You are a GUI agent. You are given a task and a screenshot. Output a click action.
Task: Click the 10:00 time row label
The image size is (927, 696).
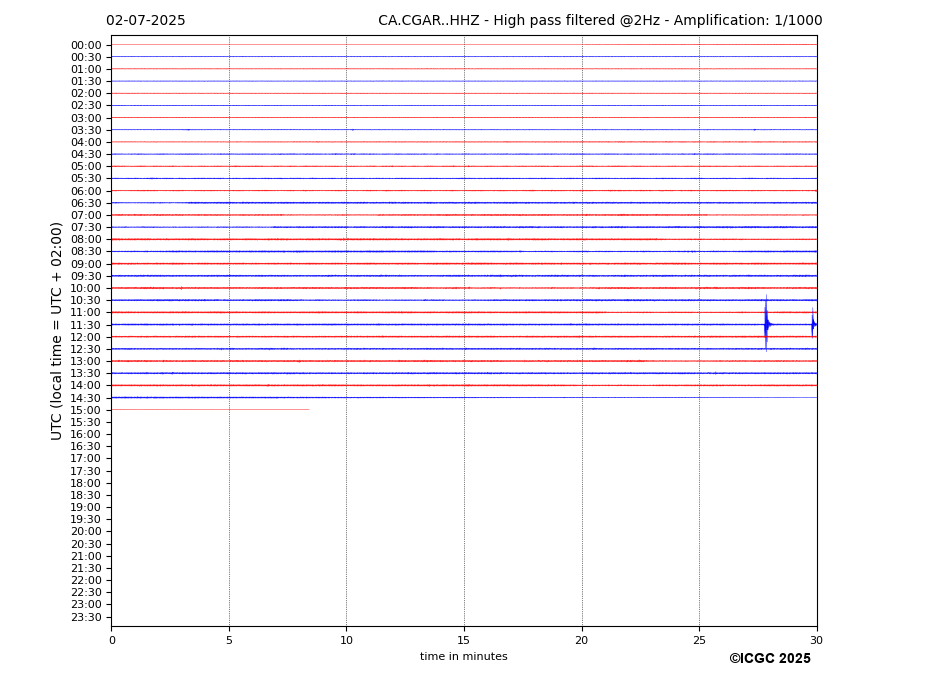pos(86,289)
